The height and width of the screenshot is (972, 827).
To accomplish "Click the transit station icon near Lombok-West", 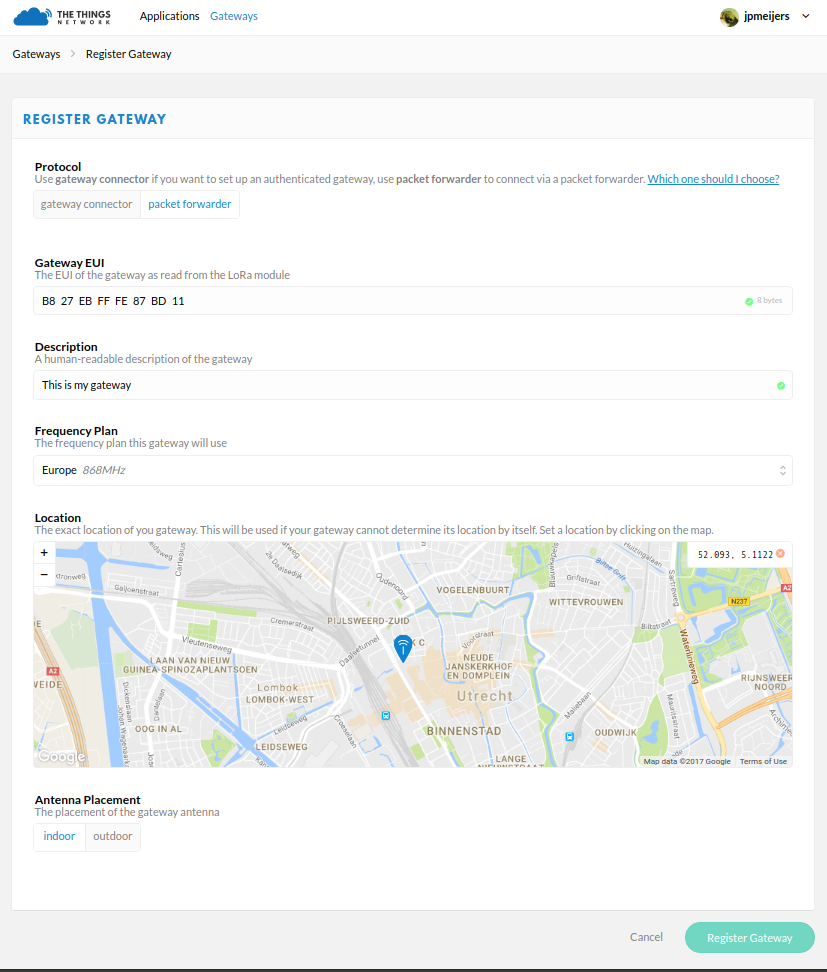I will click(x=386, y=715).
